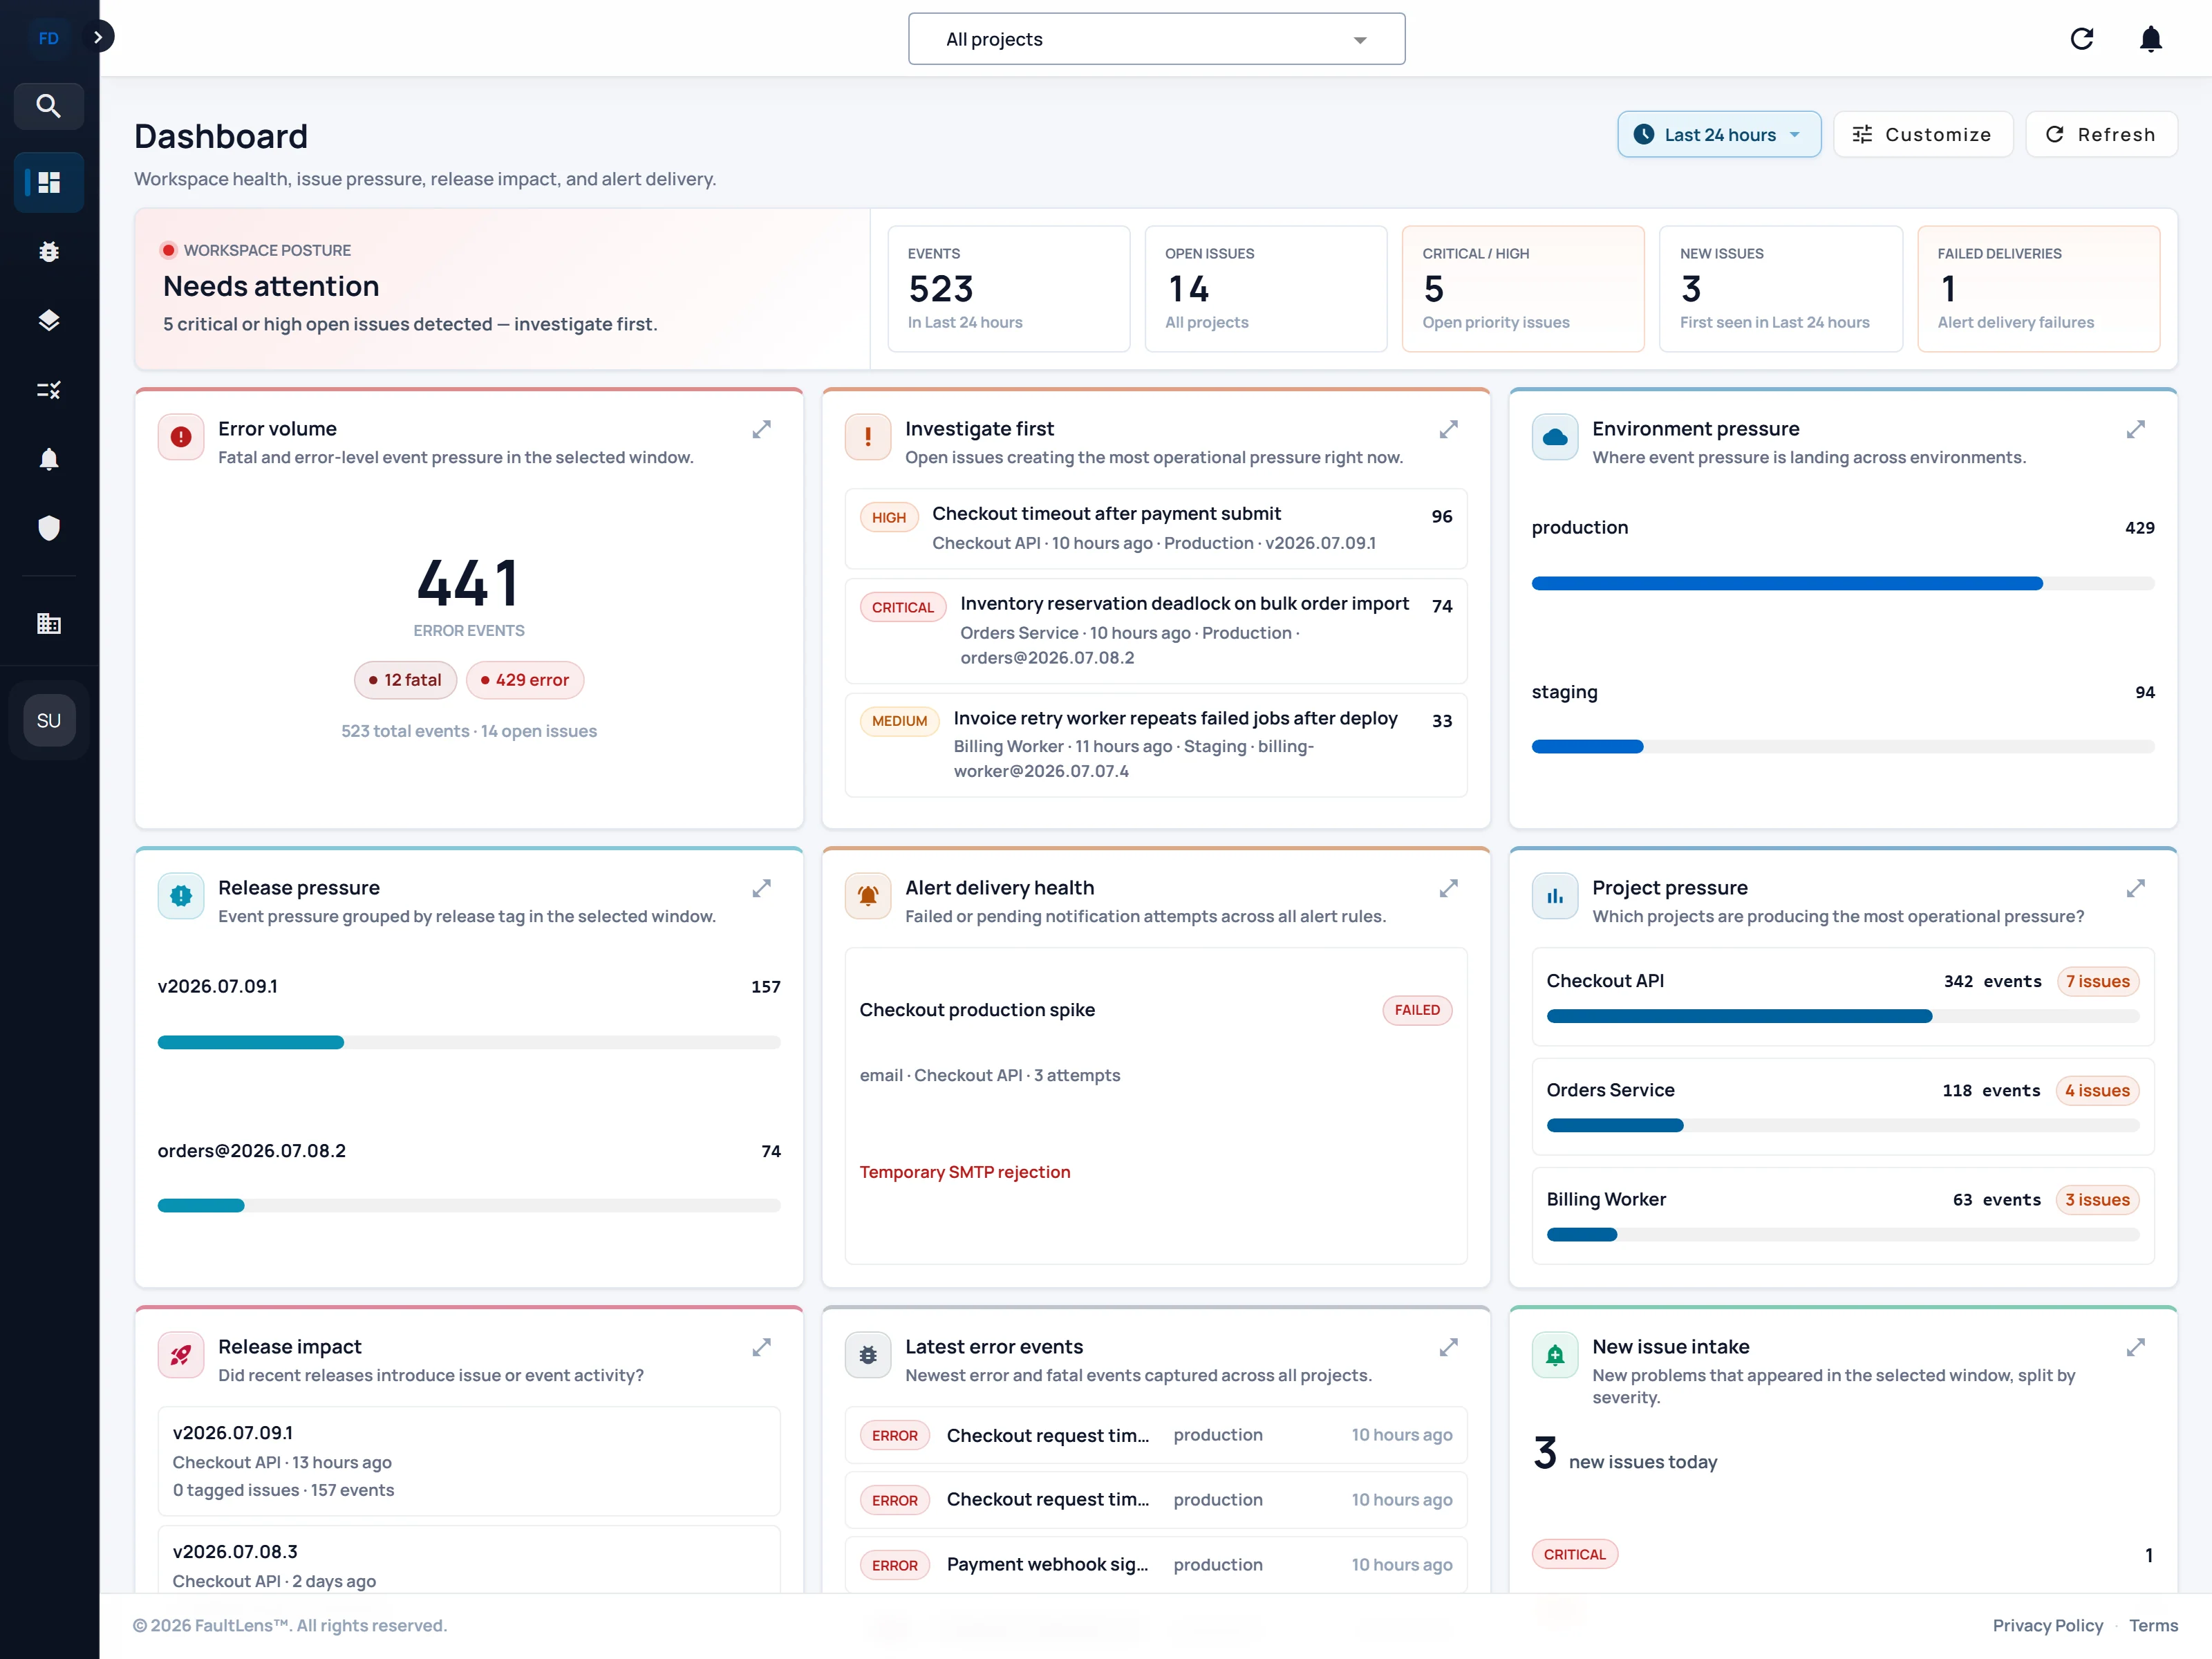Click the FAILED status badge
This screenshot has height=1659, width=2212.
click(x=1417, y=1010)
